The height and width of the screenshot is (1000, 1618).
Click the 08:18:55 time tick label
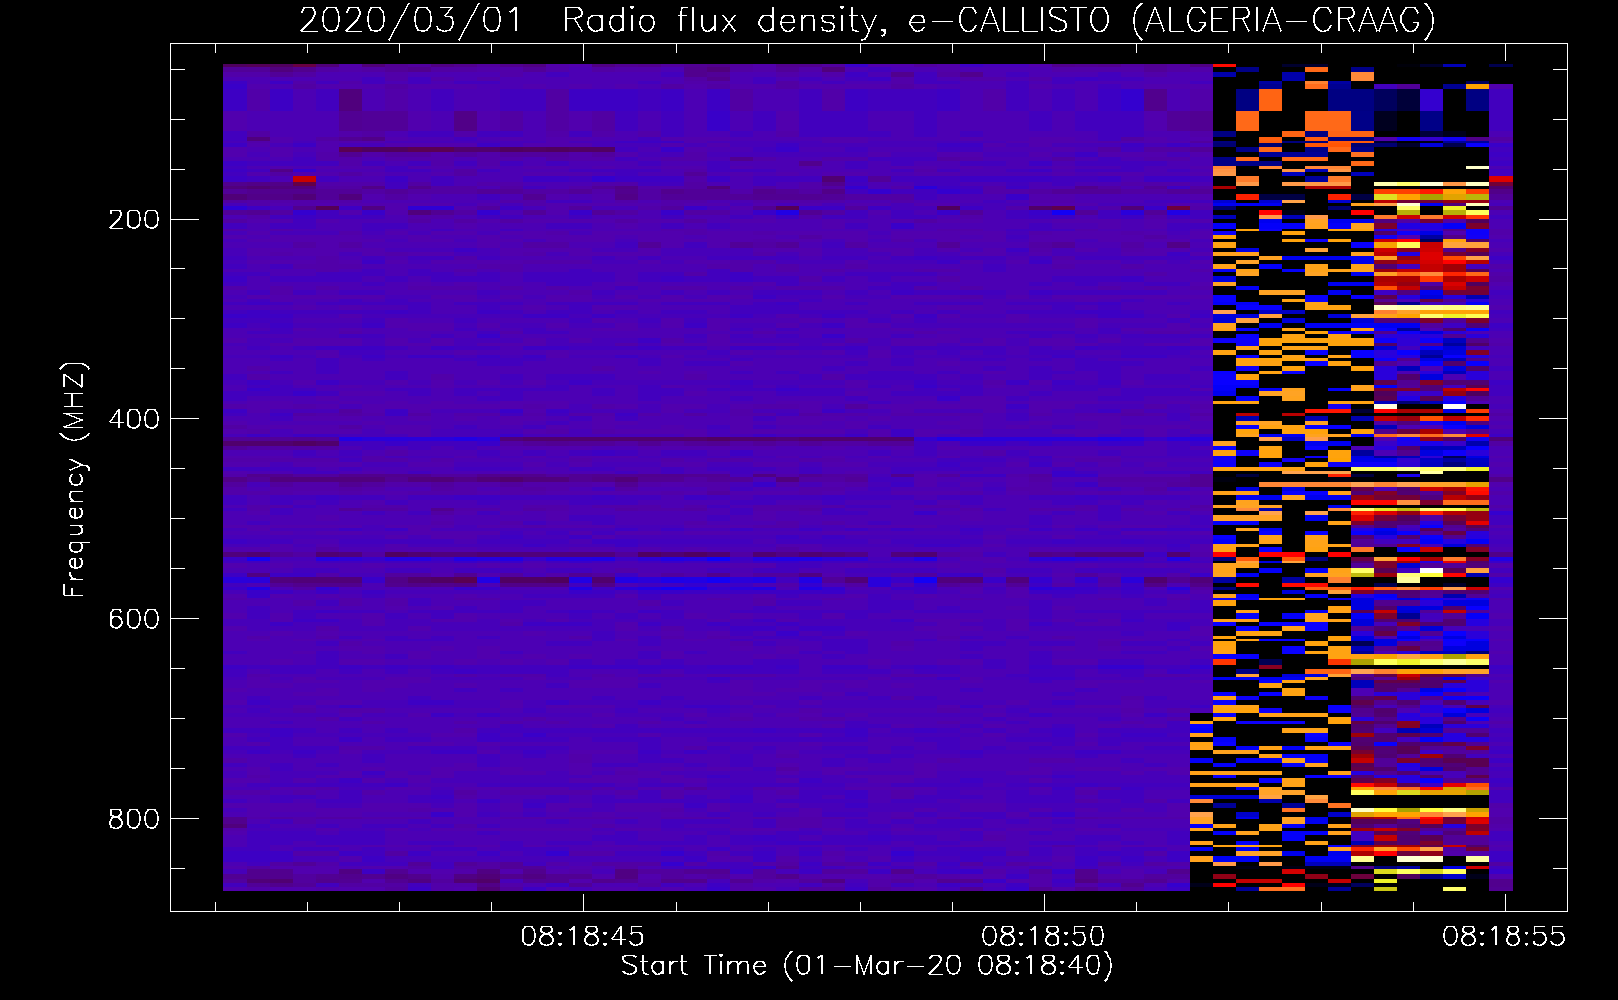pos(1504,937)
